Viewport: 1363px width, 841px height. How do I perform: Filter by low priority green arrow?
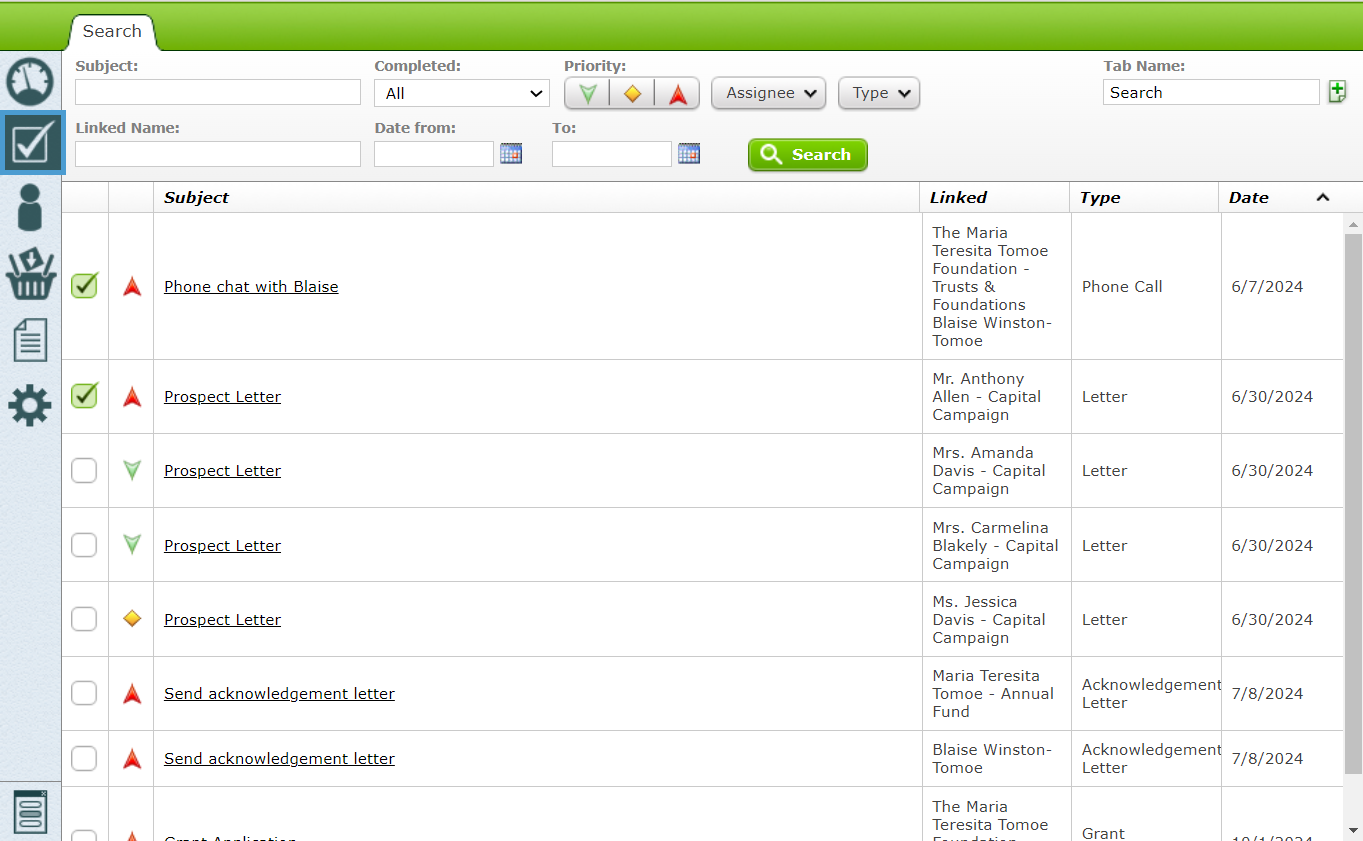588,93
